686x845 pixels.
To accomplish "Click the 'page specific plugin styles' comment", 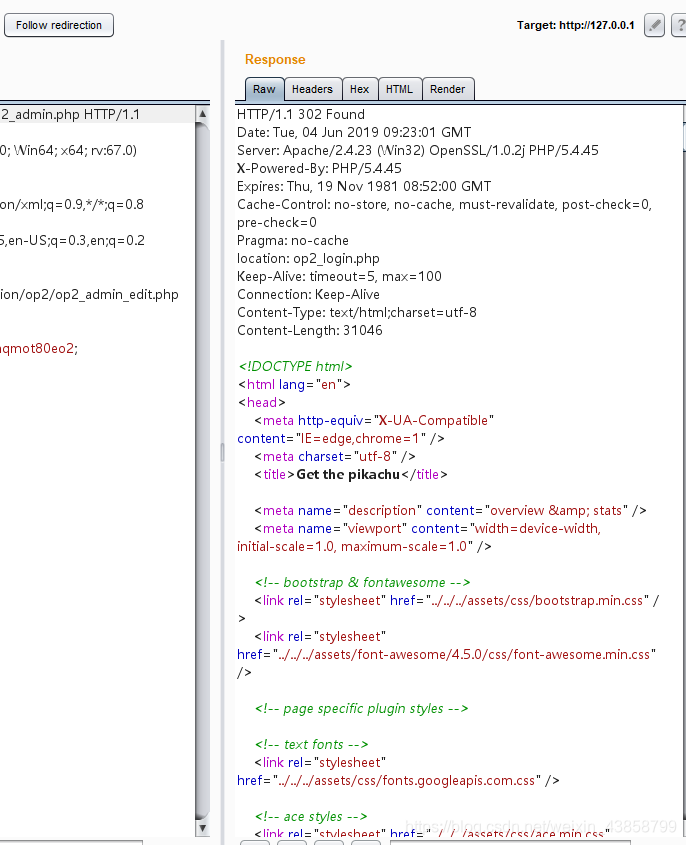I will (x=361, y=709).
